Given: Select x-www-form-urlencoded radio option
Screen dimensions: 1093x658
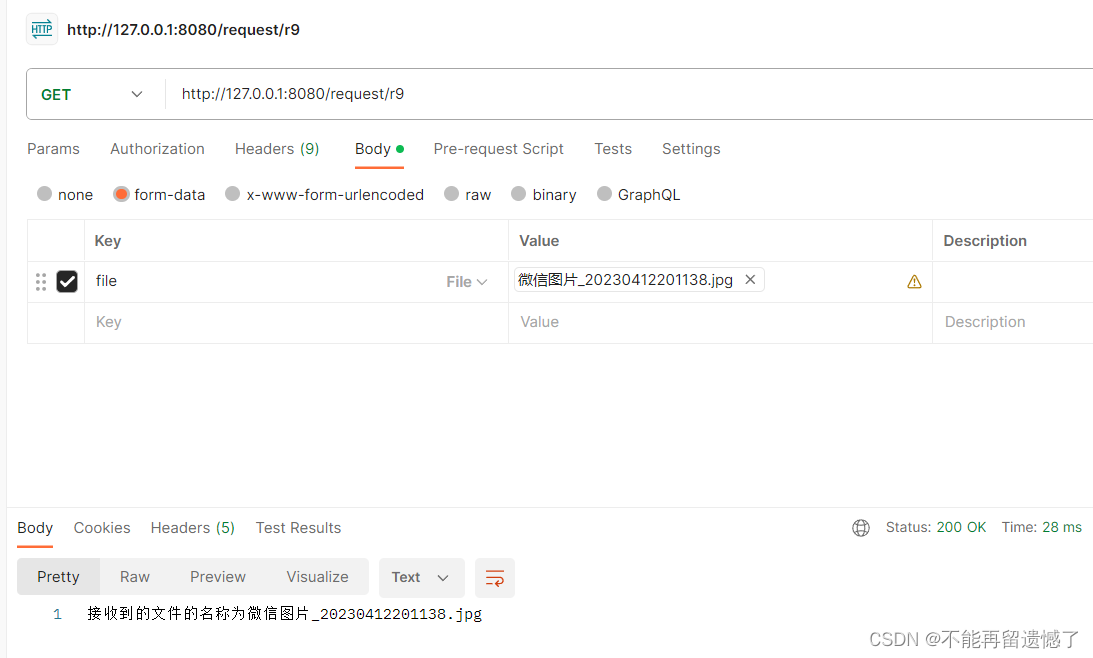Looking at the screenshot, I should pos(232,194).
